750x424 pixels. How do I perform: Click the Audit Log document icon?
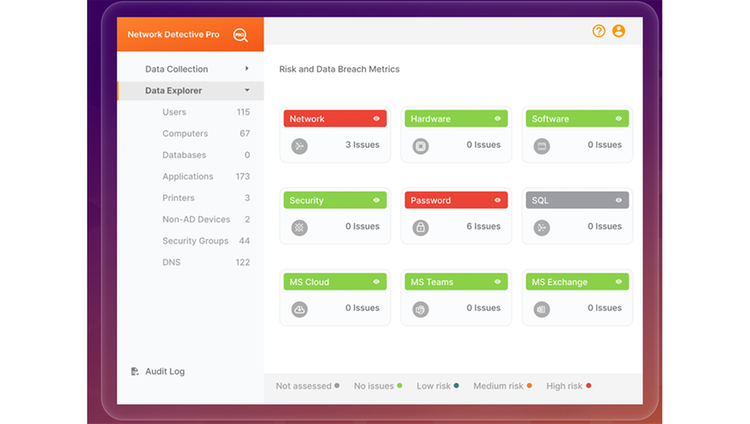[x=135, y=371]
